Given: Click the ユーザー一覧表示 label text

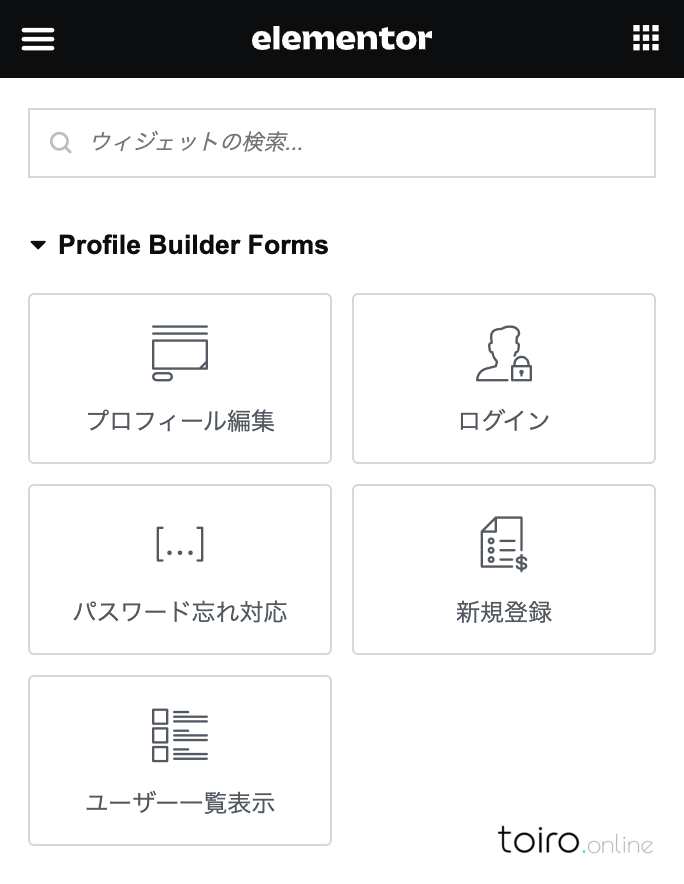Looking at the screenshot, I should click(180, 803).
